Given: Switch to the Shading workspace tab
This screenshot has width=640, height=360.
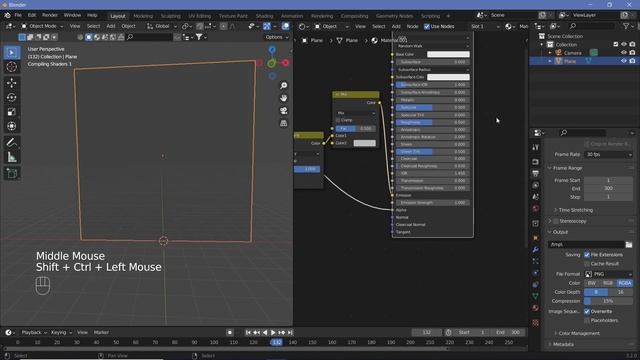Looking at the screenshot, I should point(264,16).
